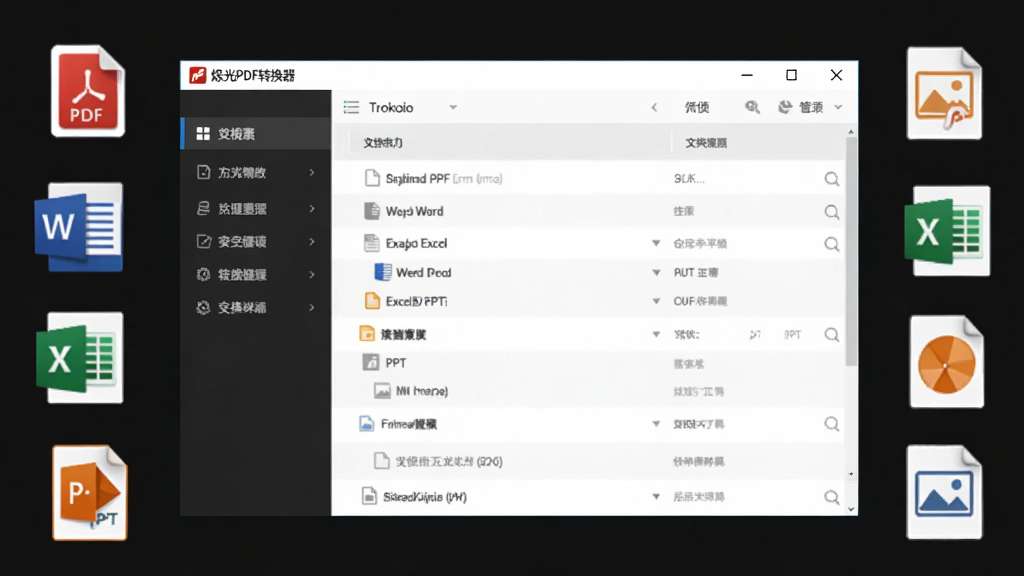The image size is (1024, 576).
Task: Expand the bottom gear sidebar item chevron
Action: pos(312,308)
